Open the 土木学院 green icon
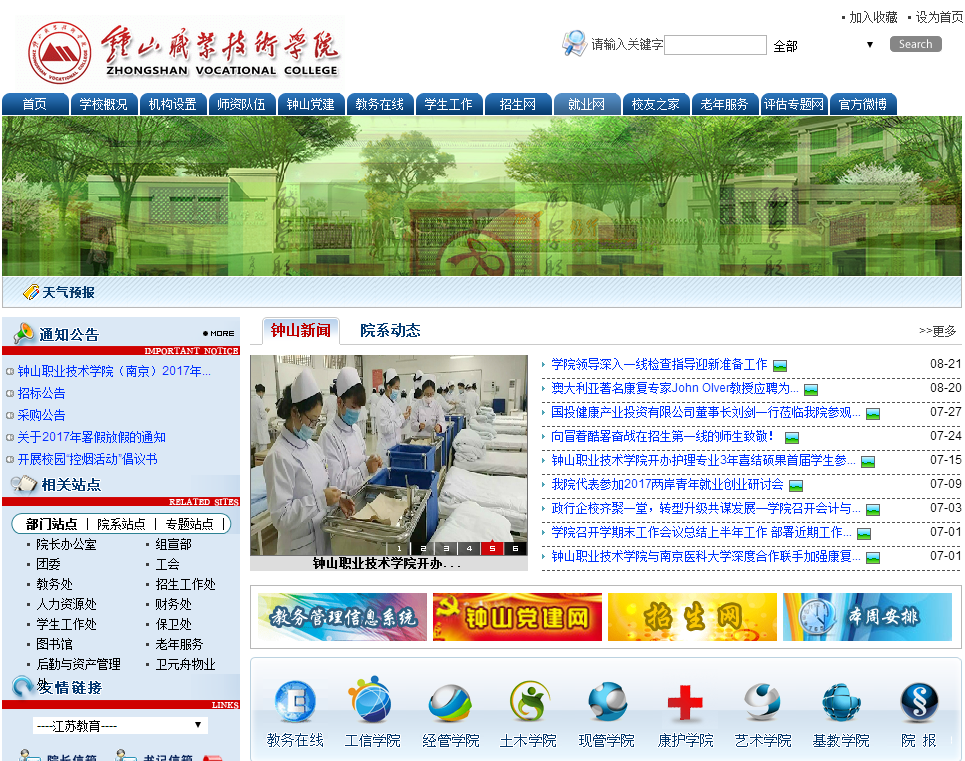 click(x=528, y=702)
